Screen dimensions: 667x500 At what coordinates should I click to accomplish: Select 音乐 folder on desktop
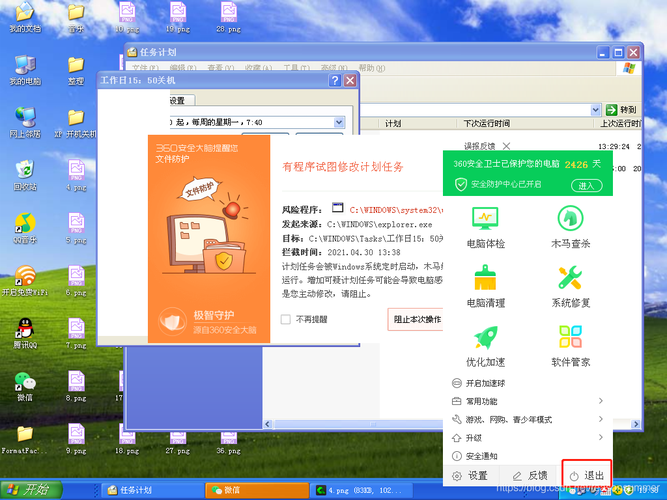(x=76, y=17)
